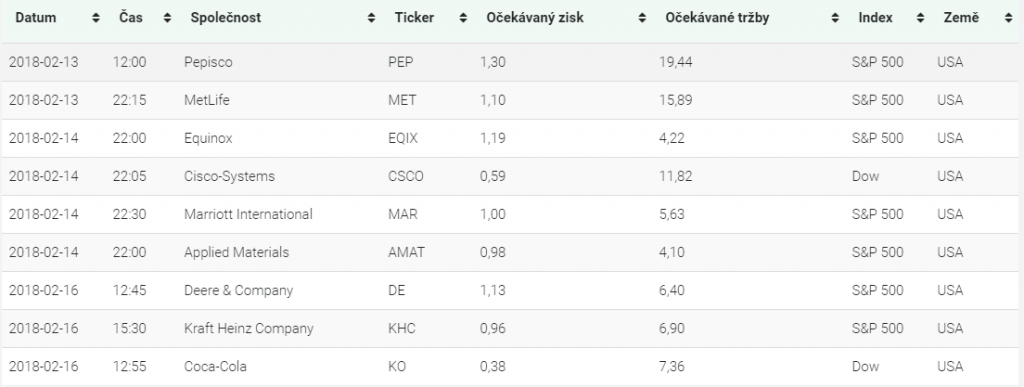Select the Datum column header text
Viewport: 1024px width, 387px height.
tap(36, 18)
